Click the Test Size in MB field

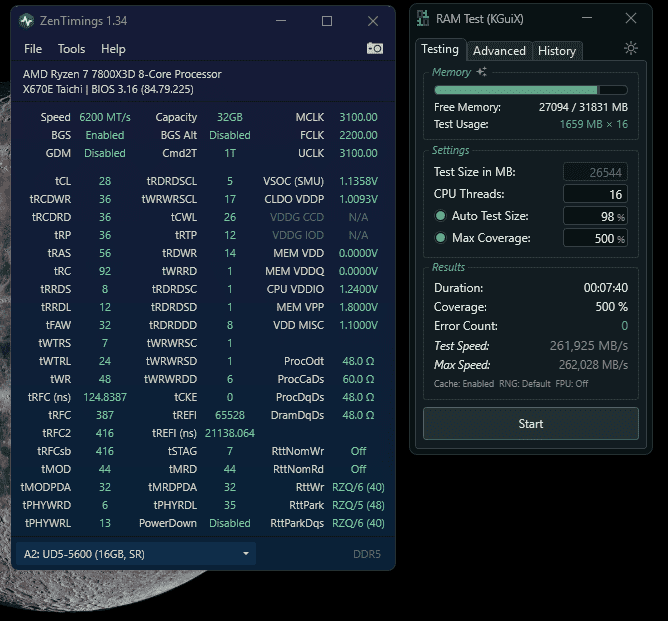coord(595,172)
